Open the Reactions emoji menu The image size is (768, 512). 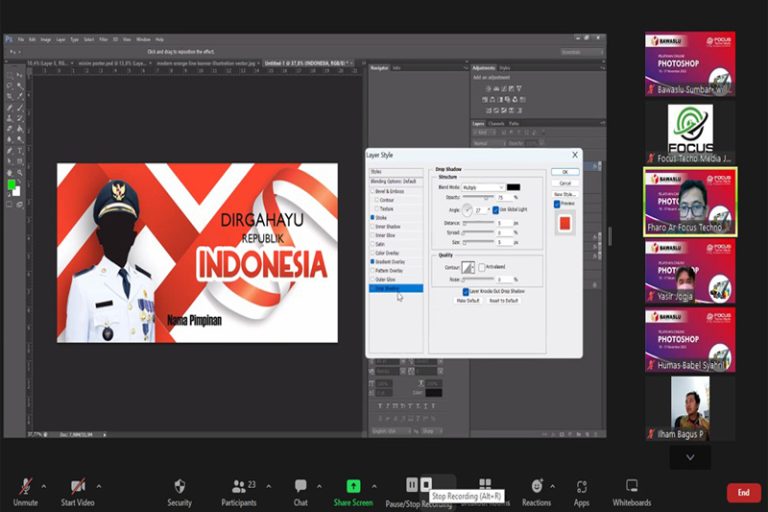(536, 486)
